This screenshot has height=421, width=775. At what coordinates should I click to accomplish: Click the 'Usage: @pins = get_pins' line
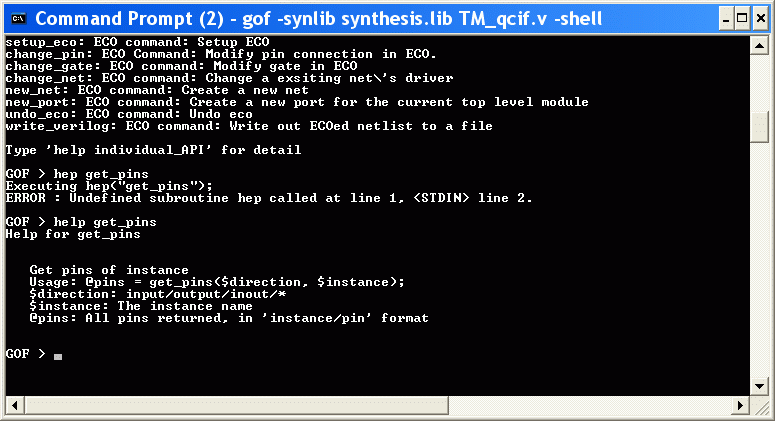(x=217, y=282)
